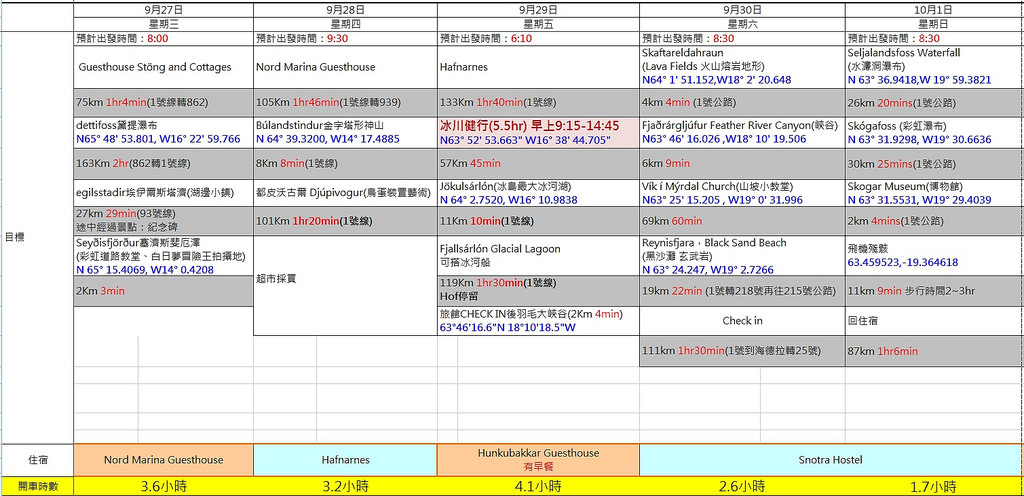Select the 9月27日 date header cell
The image size is (1024, 496).
pyautogui.click(x=163, y=10)
